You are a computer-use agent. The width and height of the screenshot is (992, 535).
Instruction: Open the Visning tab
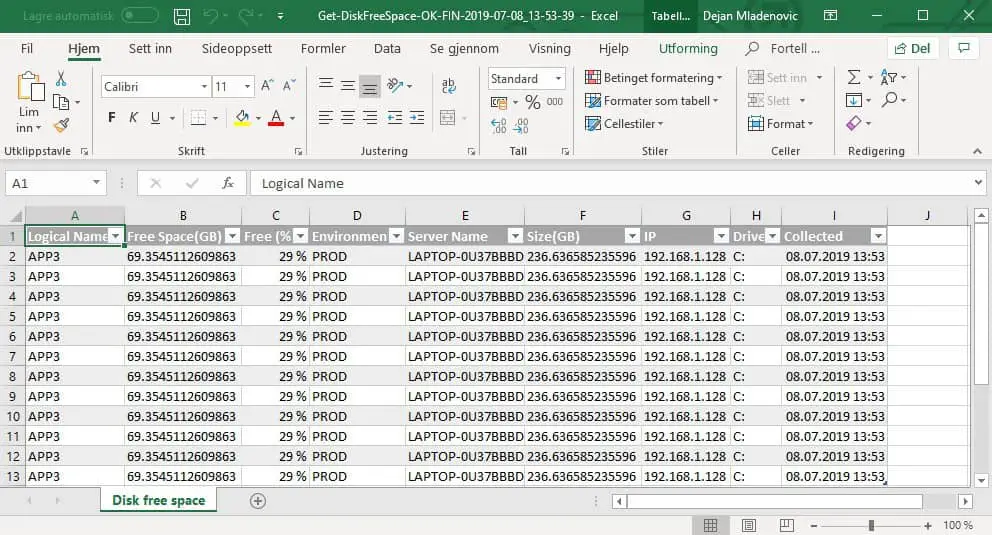click(x=549, y=49)
